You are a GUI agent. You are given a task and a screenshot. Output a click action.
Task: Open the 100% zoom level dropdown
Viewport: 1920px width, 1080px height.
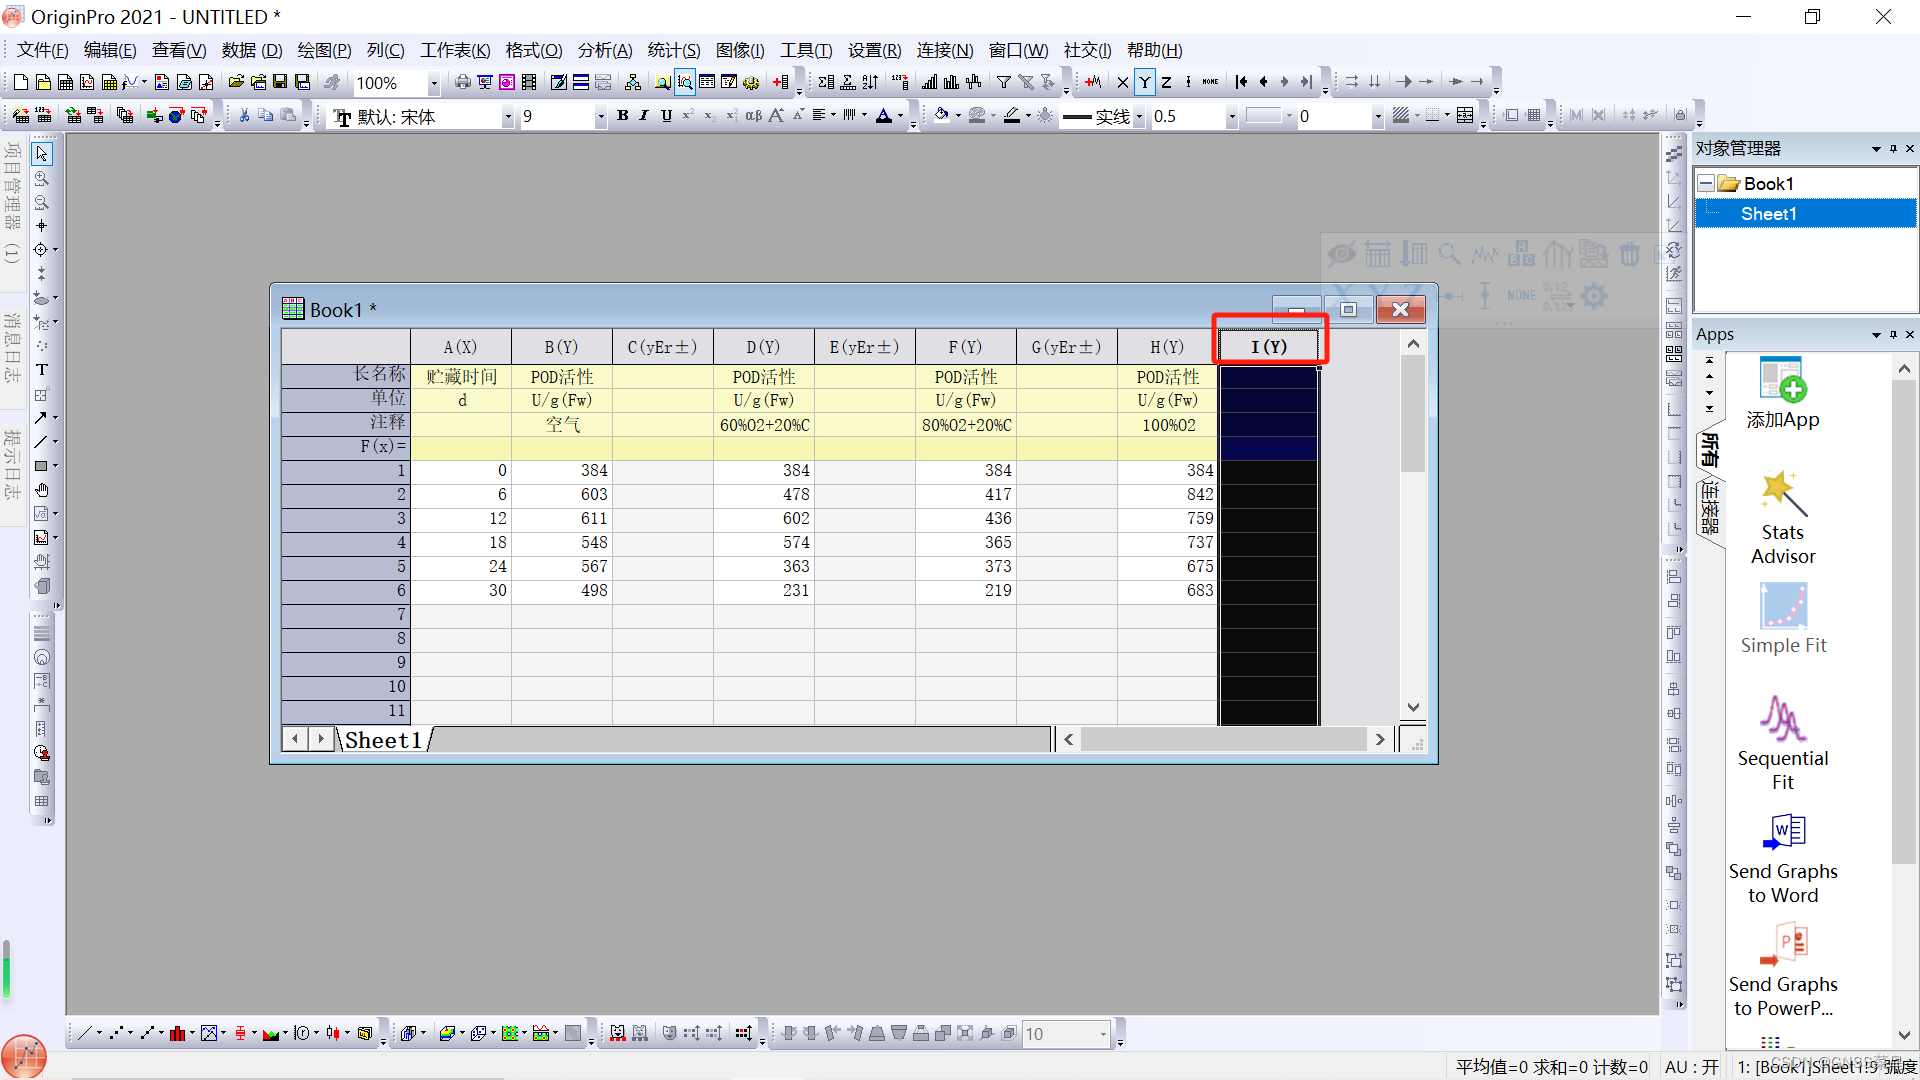[x=433, y=83]
